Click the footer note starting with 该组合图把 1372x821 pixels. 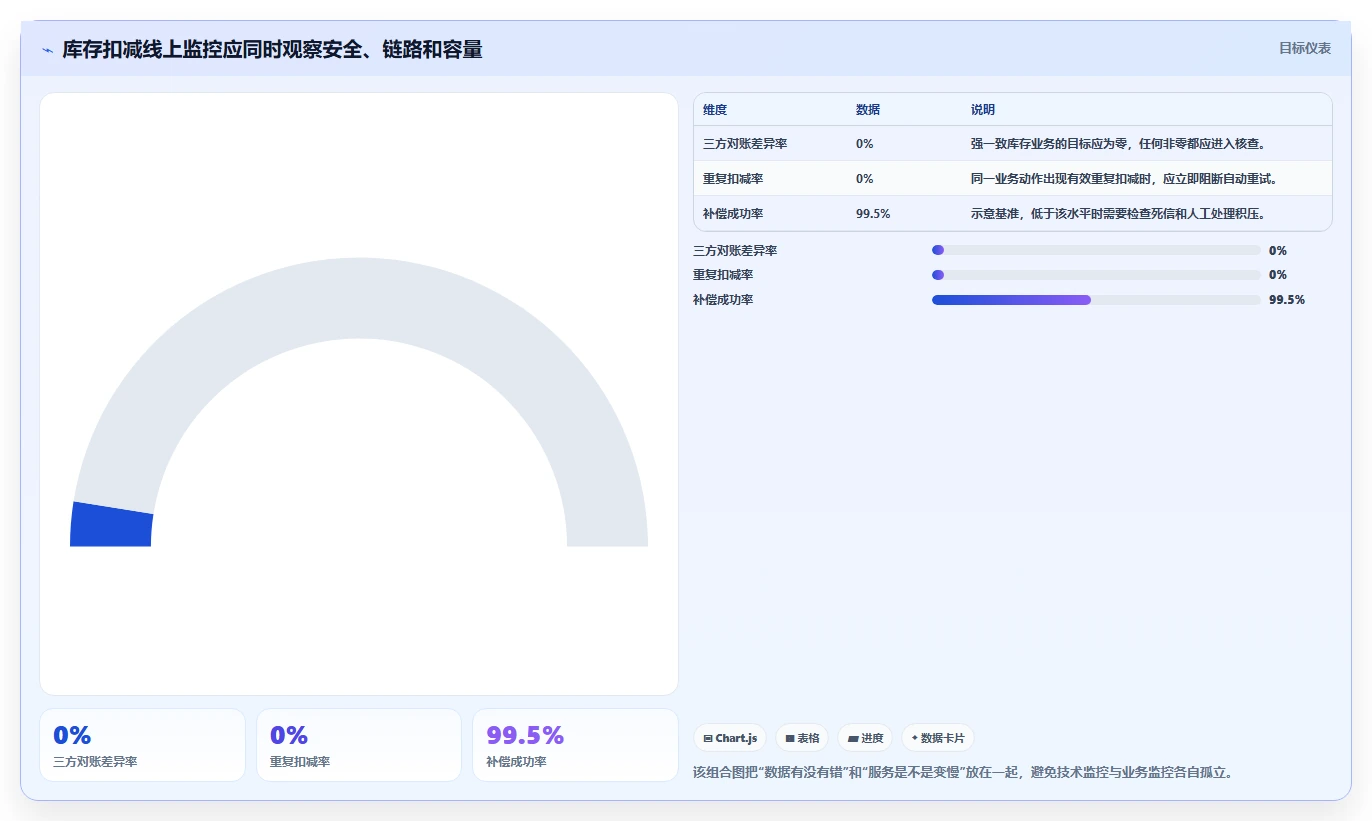(963, 772)
